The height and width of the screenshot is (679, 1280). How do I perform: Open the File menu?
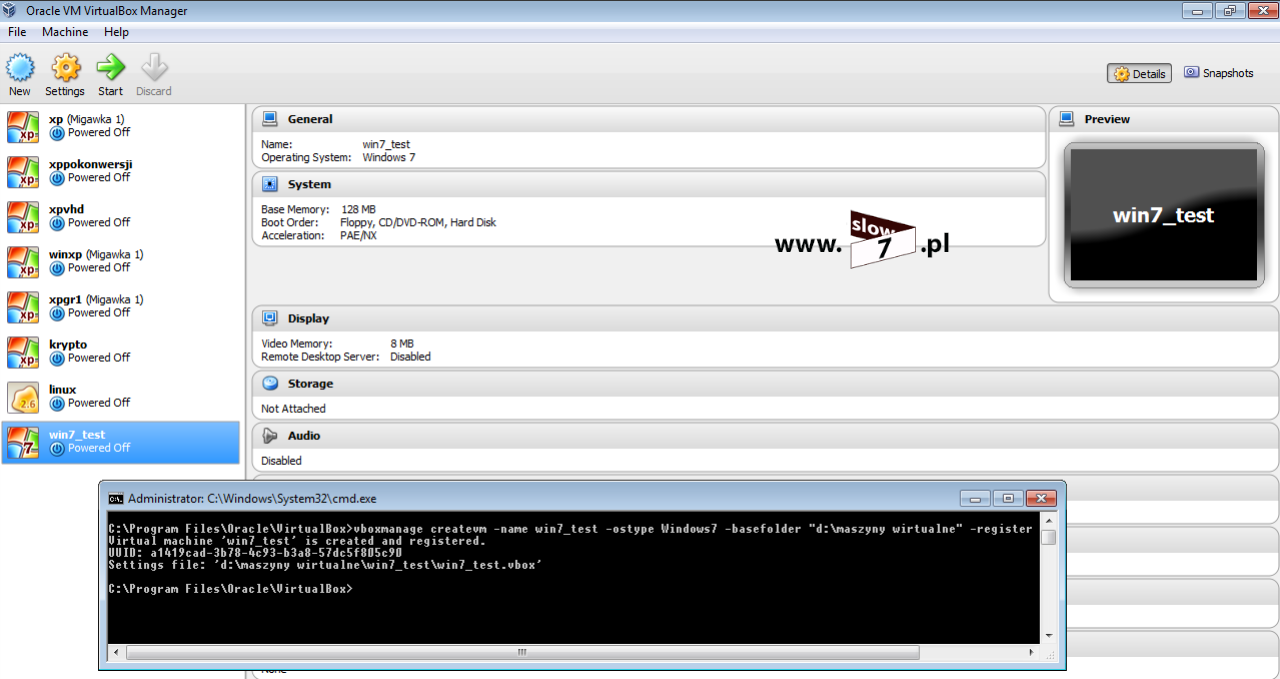click(x=17, y=32)
